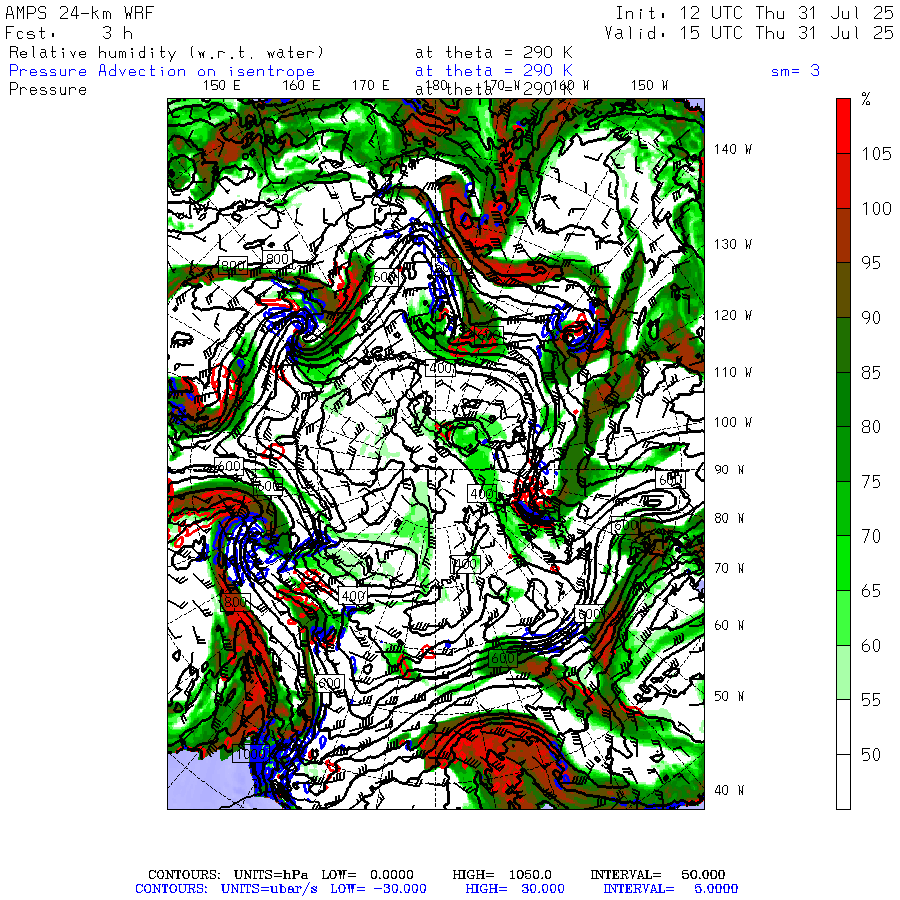Click the '1000' pressure contour label box
Viewport: 900px width, 900px height.
coord(251,753)
